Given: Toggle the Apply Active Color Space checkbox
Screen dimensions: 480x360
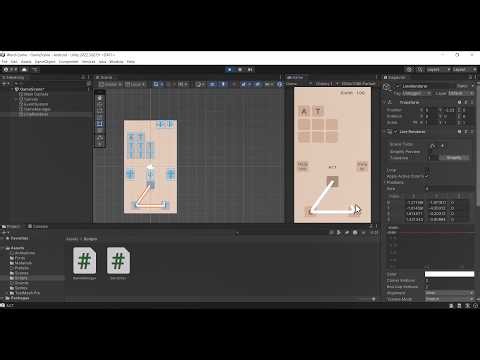Looking at the screenshot, I should (427, 176).
